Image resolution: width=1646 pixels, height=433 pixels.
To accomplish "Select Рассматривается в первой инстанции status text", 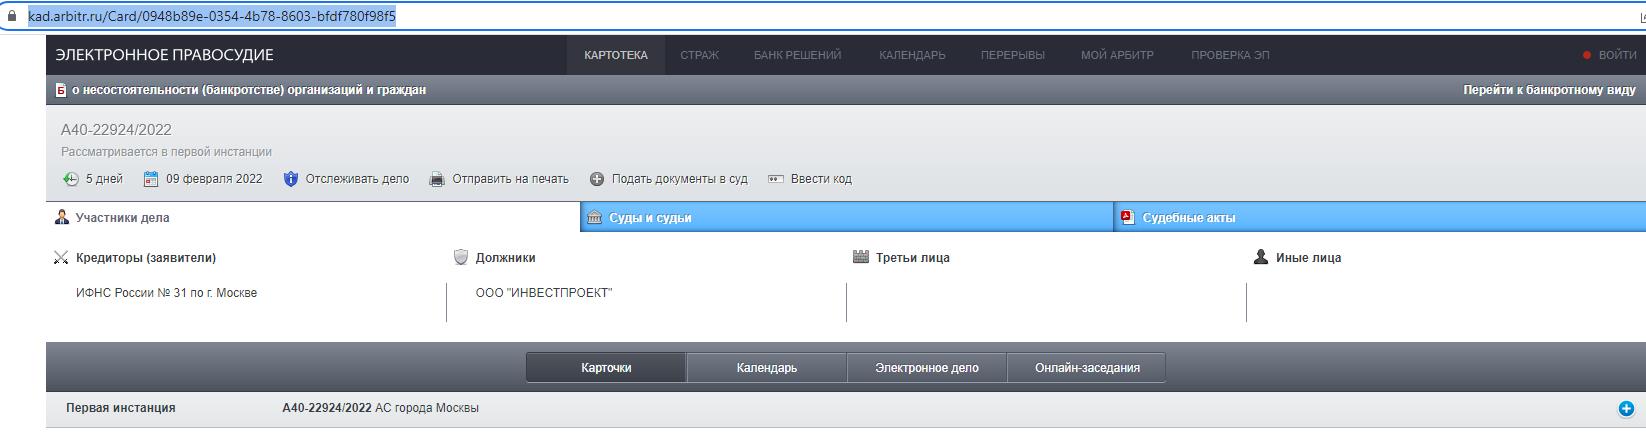I will (x=166, y=152).
